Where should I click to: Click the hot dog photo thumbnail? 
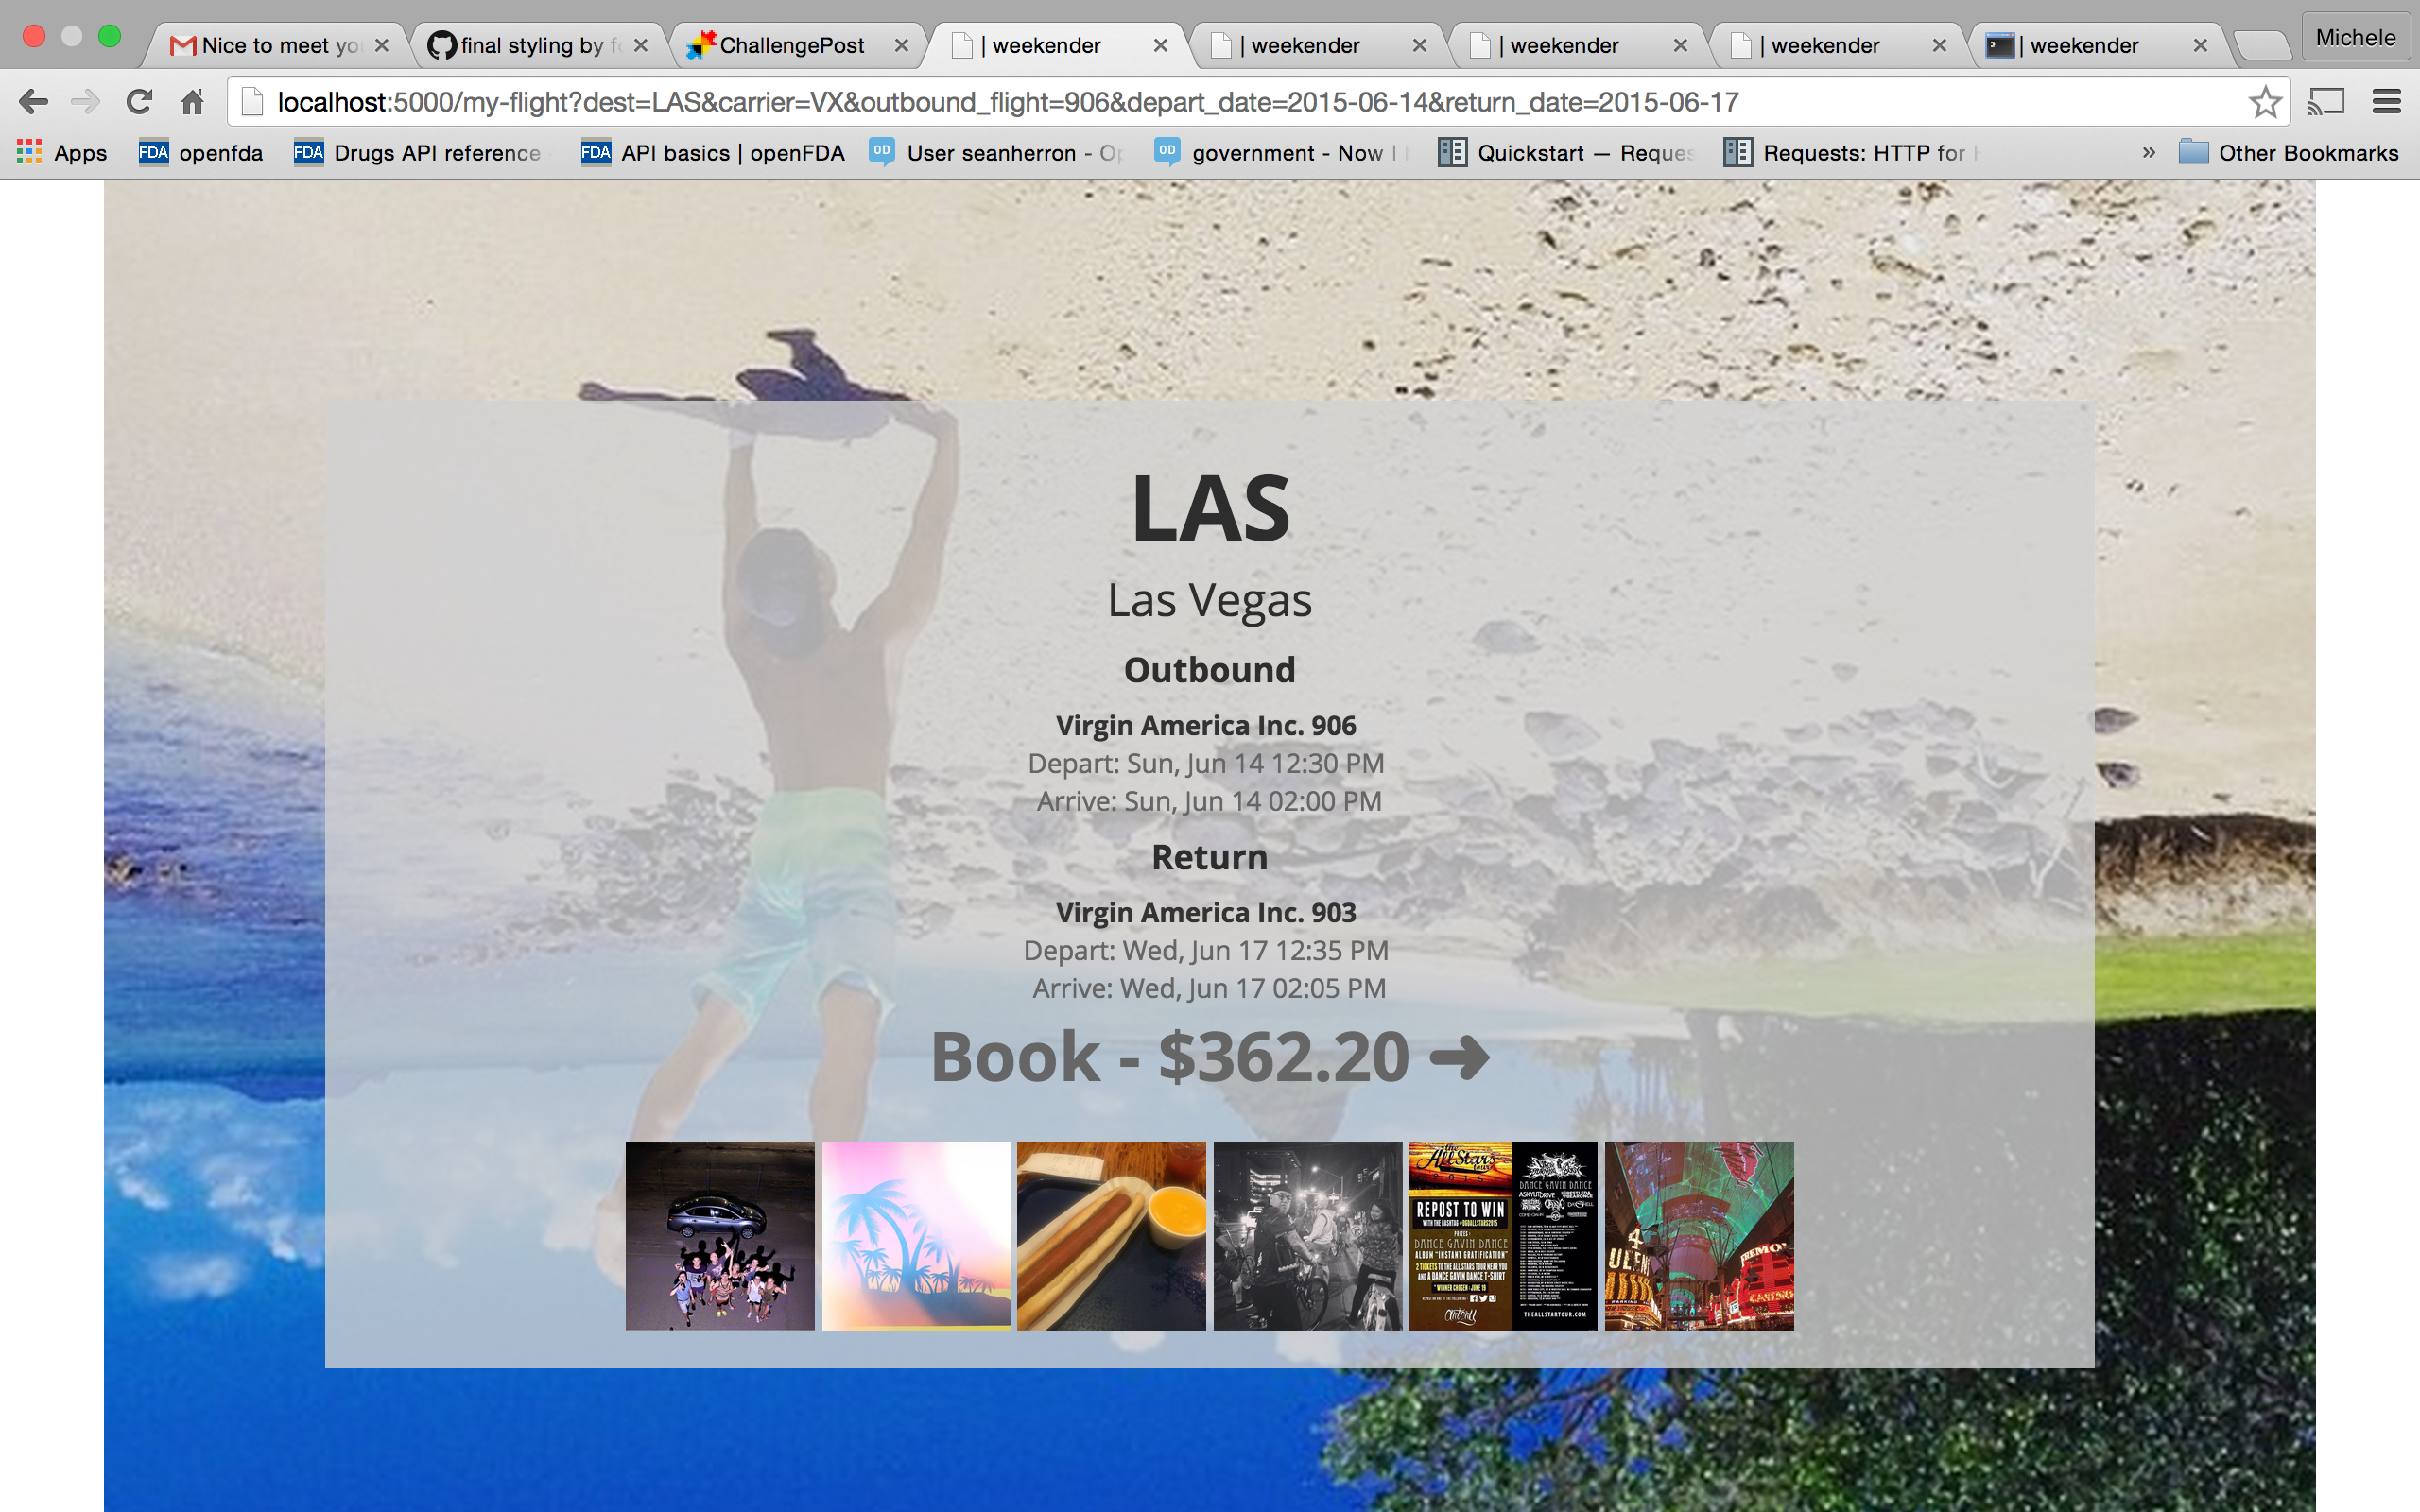click(x=1111, y=1235)
